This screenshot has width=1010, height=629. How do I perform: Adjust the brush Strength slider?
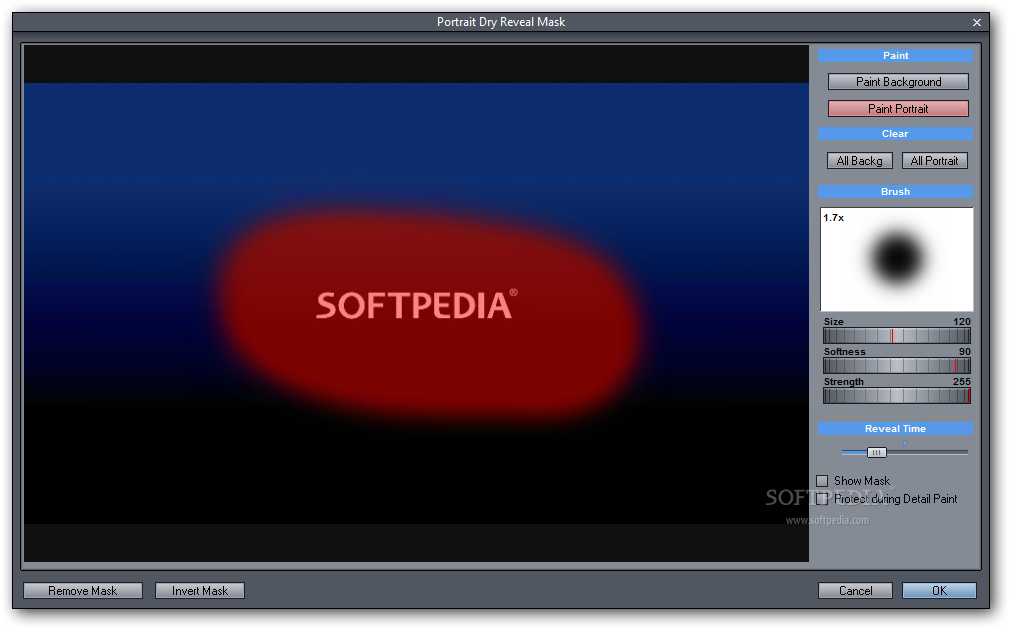tap(897, 396)
